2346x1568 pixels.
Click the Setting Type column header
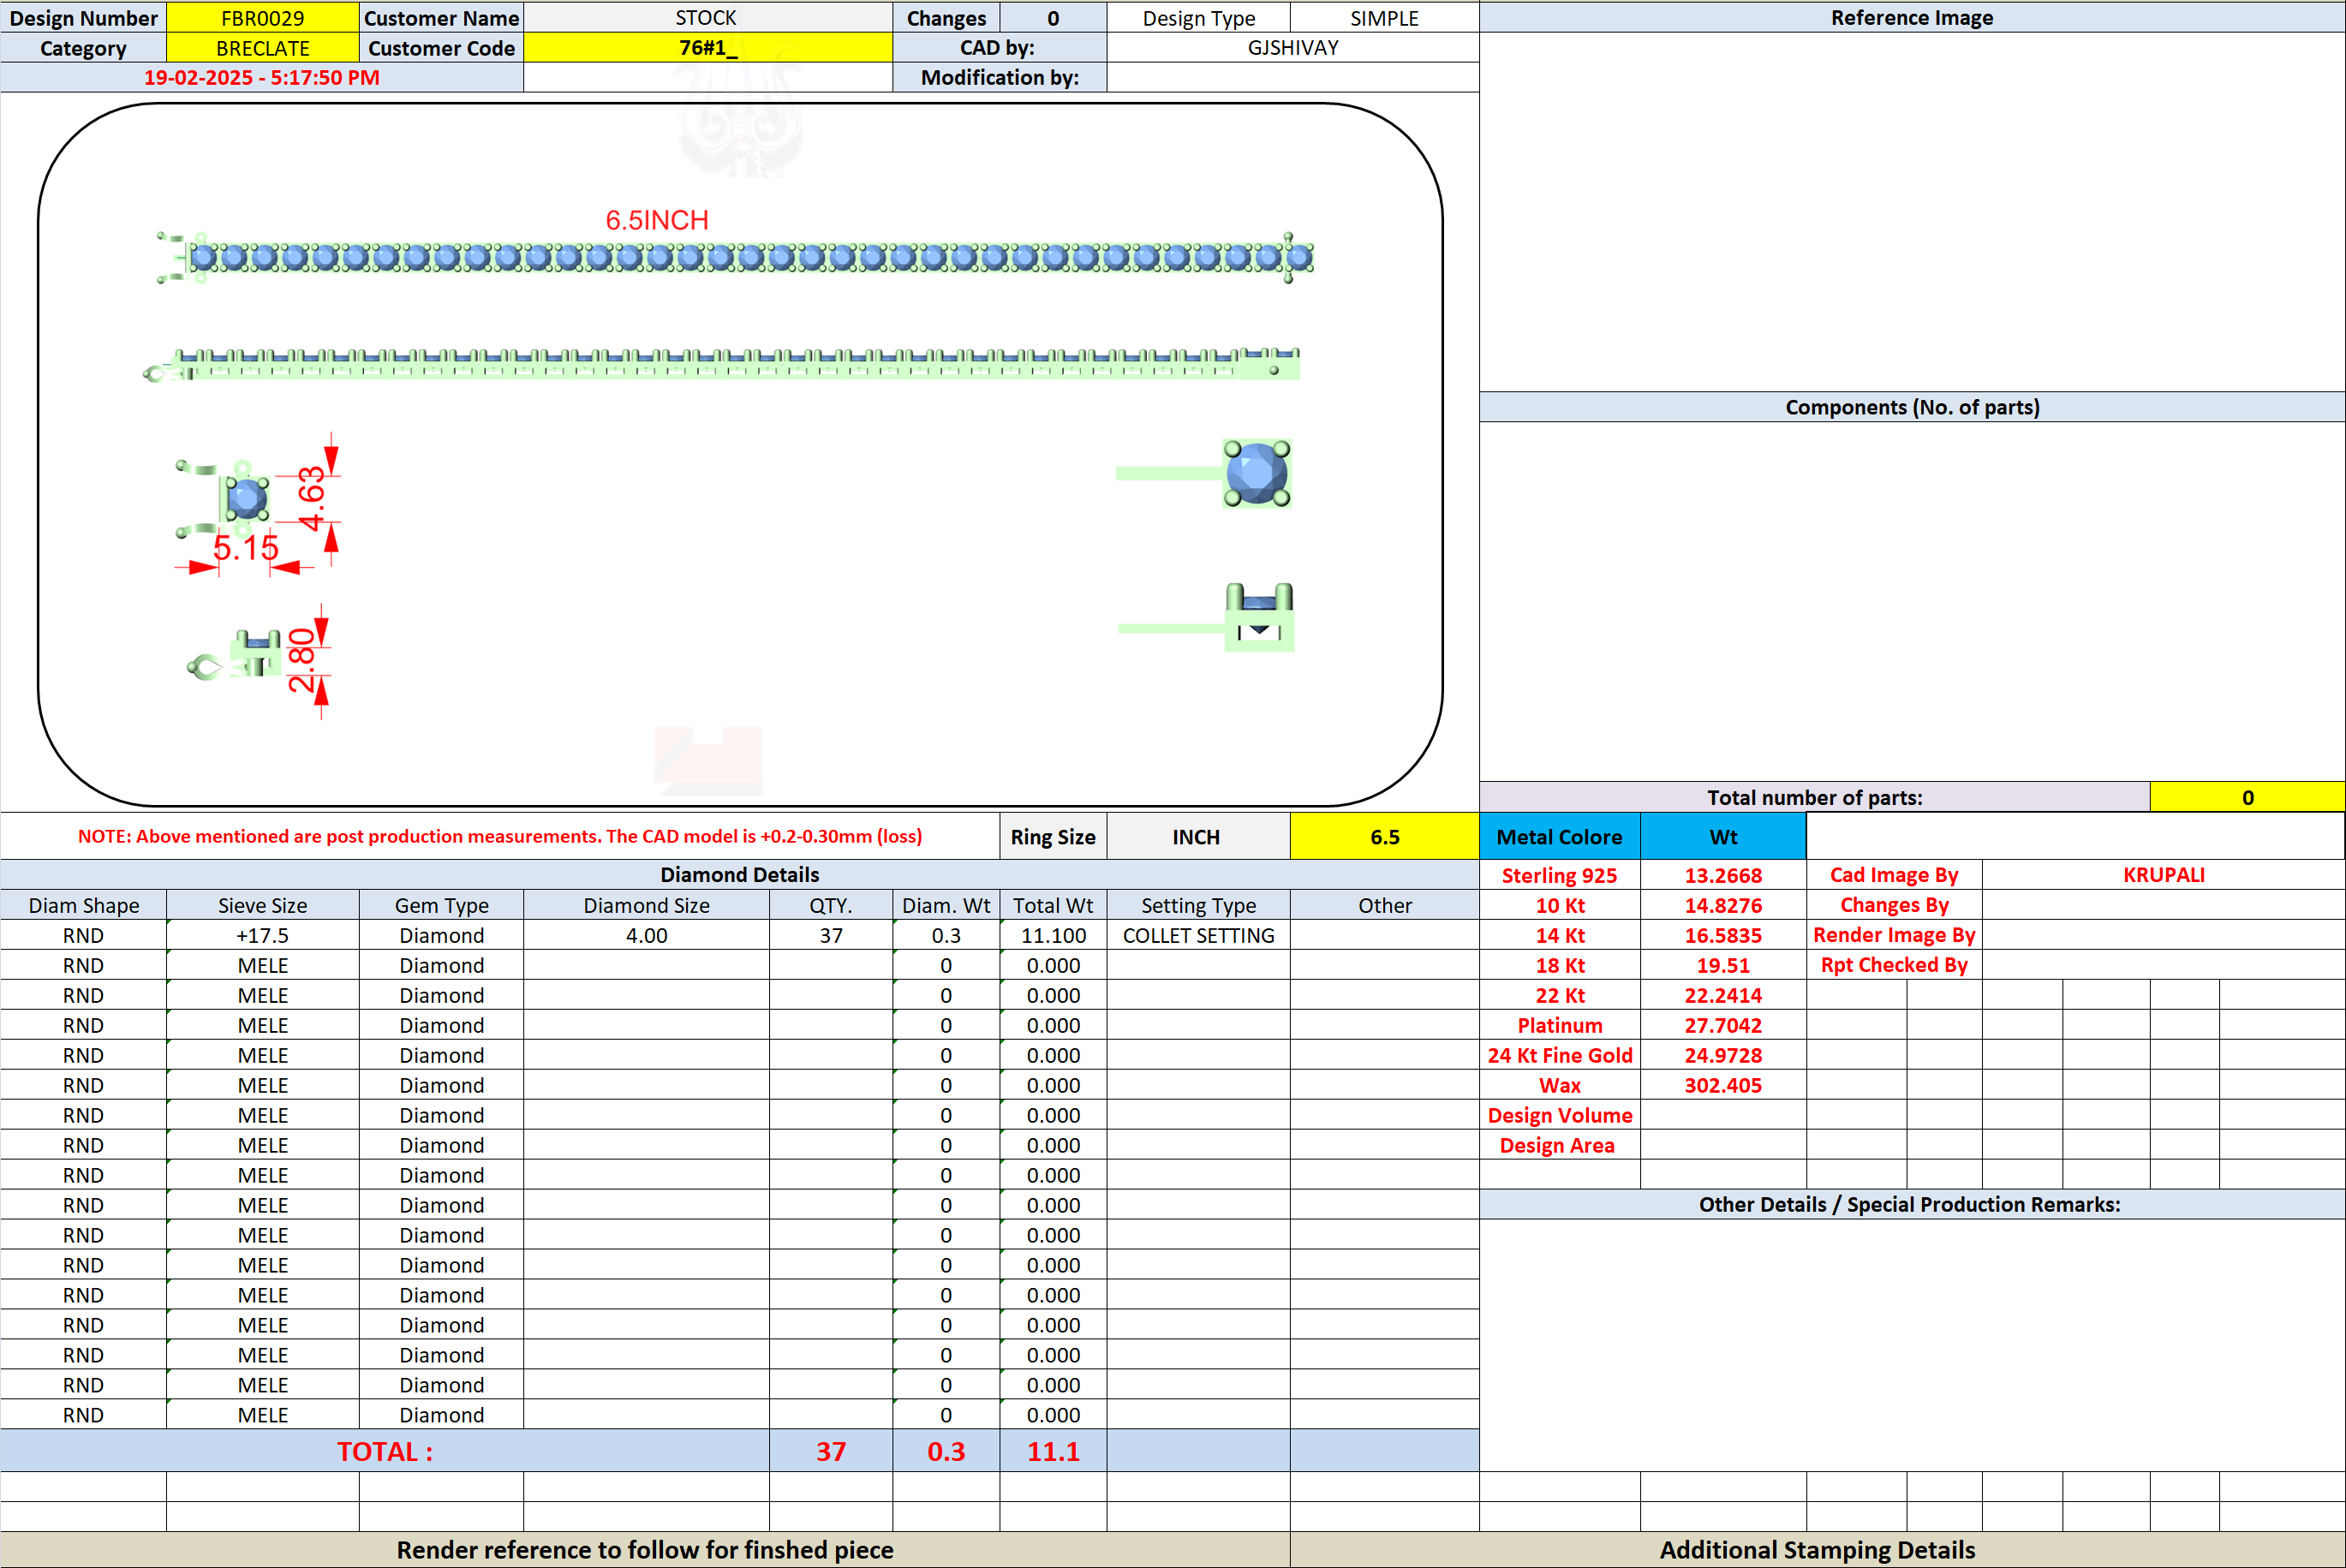[x=1198, y=905]
